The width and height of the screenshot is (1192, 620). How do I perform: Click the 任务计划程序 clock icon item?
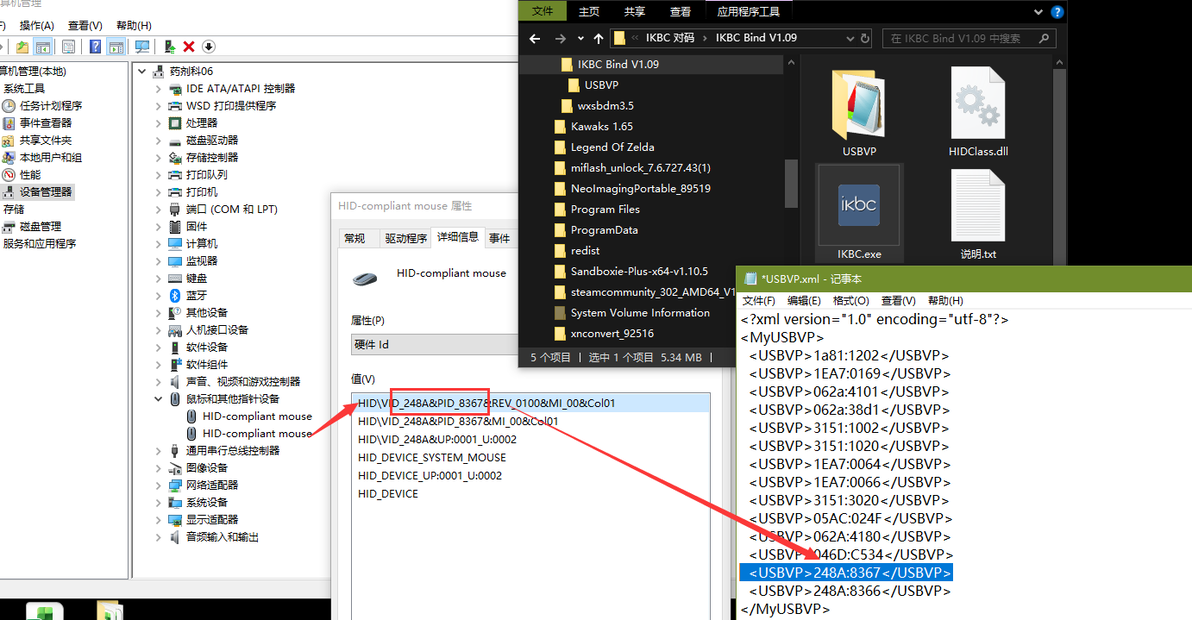tap(43, 106)
